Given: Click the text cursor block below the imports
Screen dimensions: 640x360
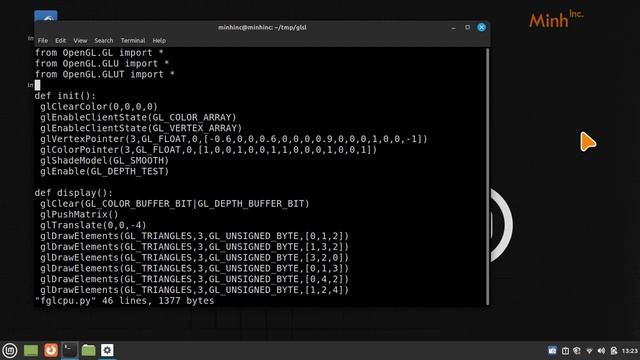Looking at the screenshot, I should pyautogui.click(x=38, y=85).
